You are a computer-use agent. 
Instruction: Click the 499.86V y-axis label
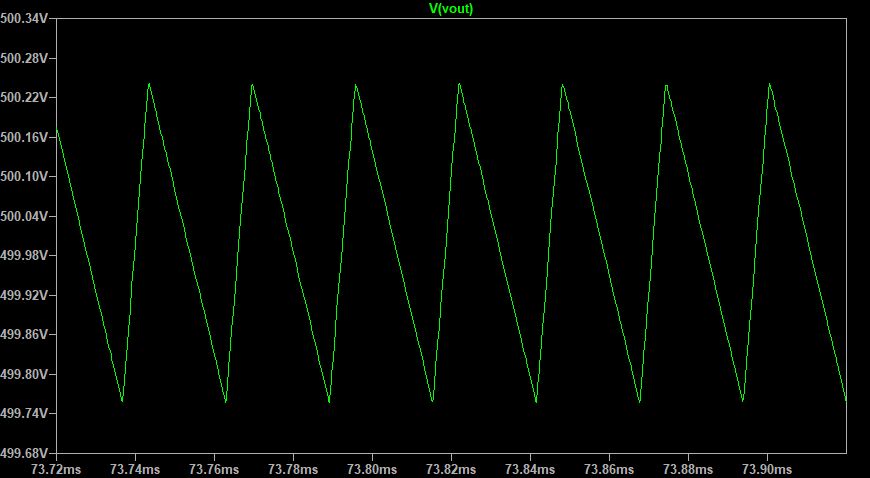tap(24, 335)
